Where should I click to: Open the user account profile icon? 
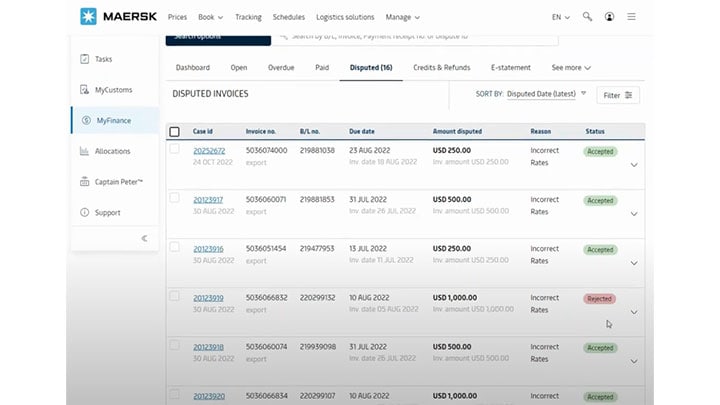coord(609,17)
